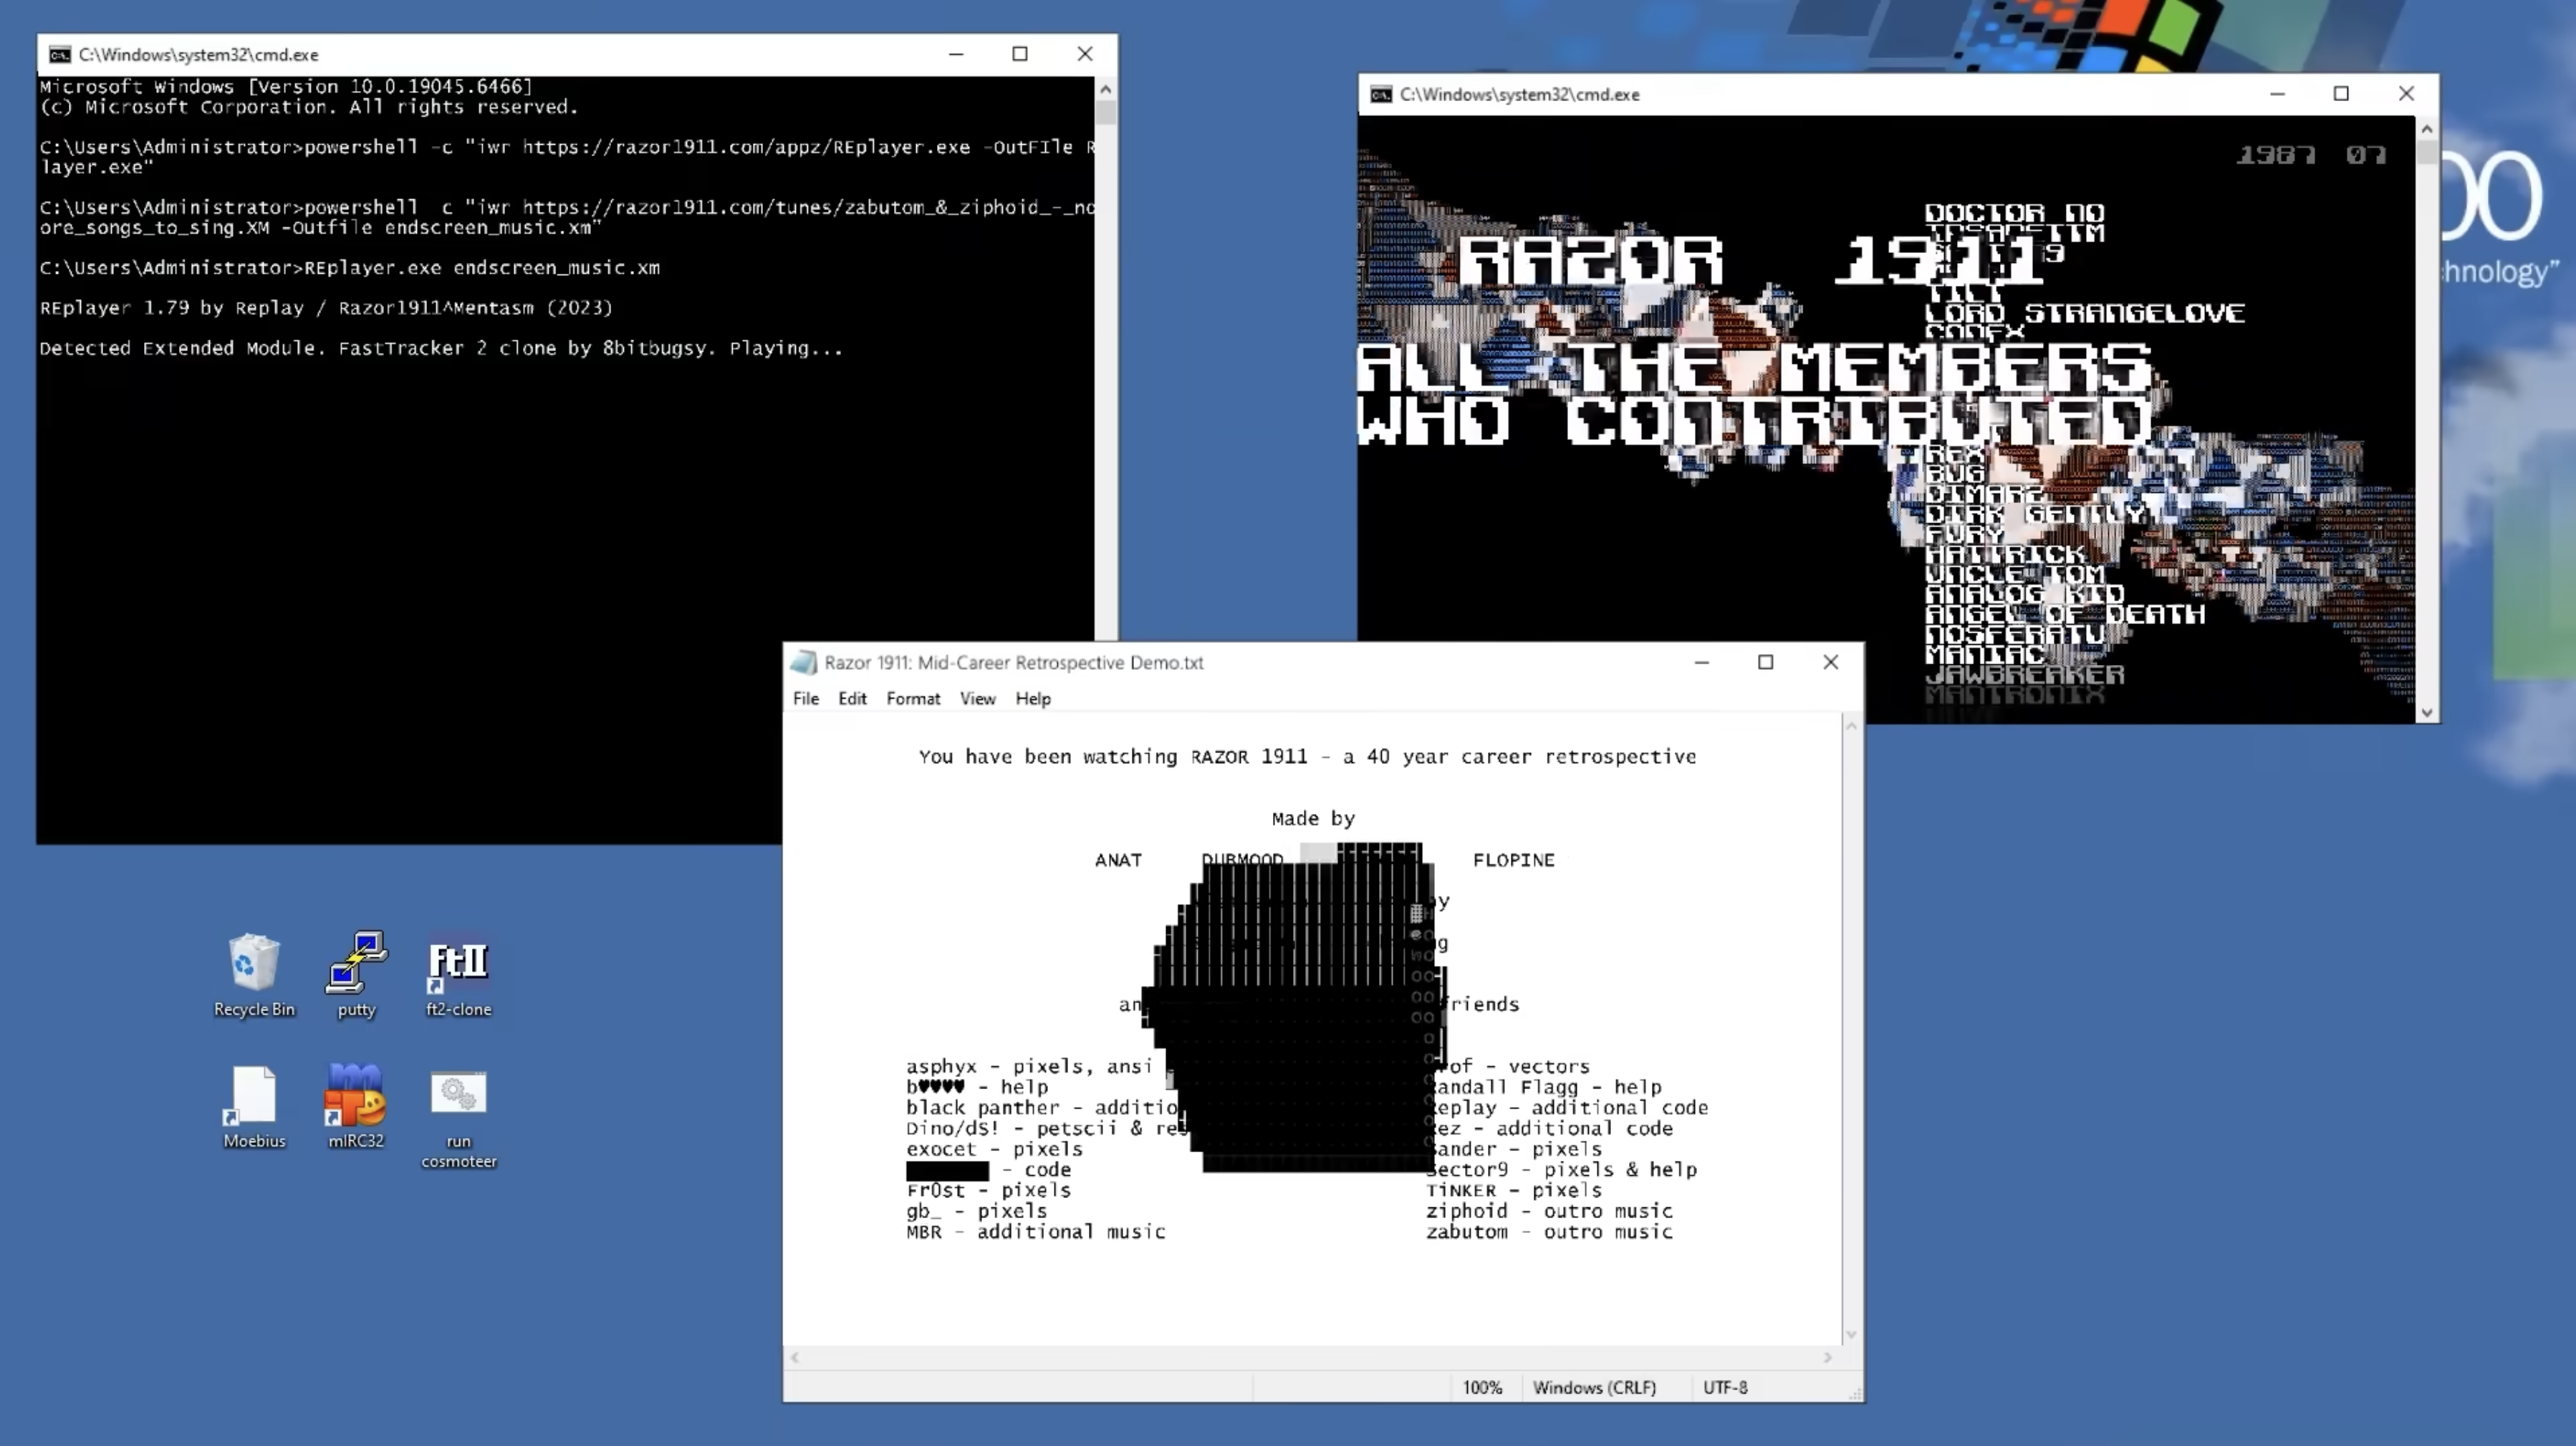Click the 'Fr0st - pixels' credit line
The image size is (2576, 1446).
coord(988,1190)
